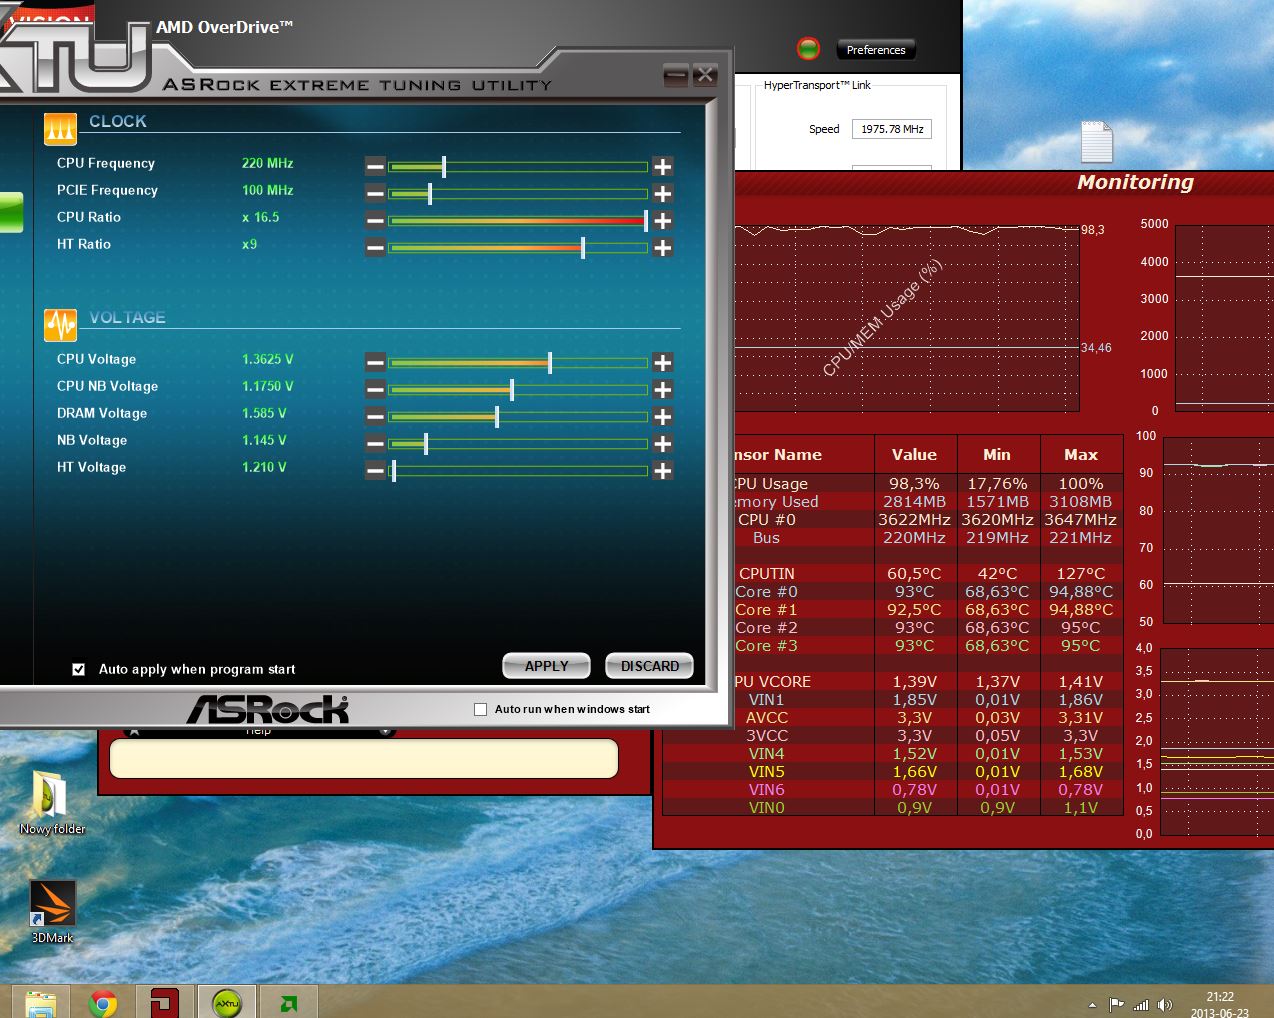Toggle Auto apply when program start checkbox
This screenshot has height=1018, width=1274.
point(79,669)
